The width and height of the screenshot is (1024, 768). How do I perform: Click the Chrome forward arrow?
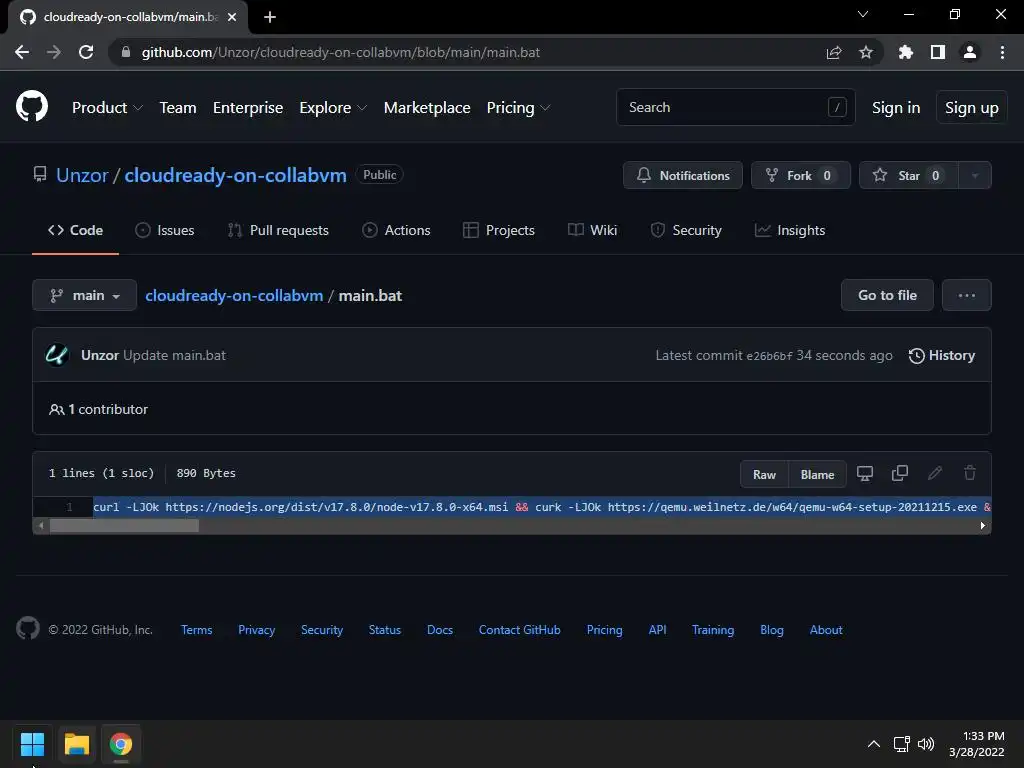[54, 52]
